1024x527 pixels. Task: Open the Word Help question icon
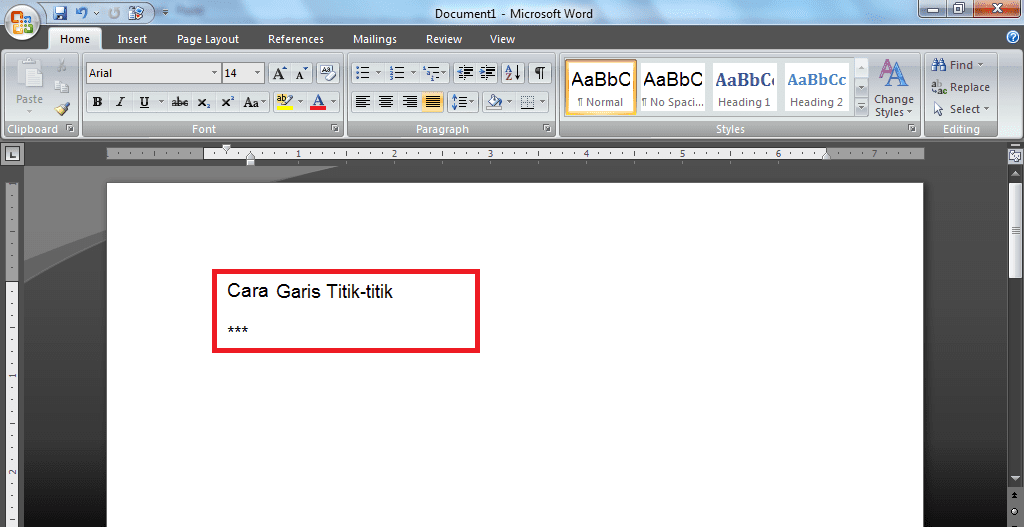[x=1013, y=38]
